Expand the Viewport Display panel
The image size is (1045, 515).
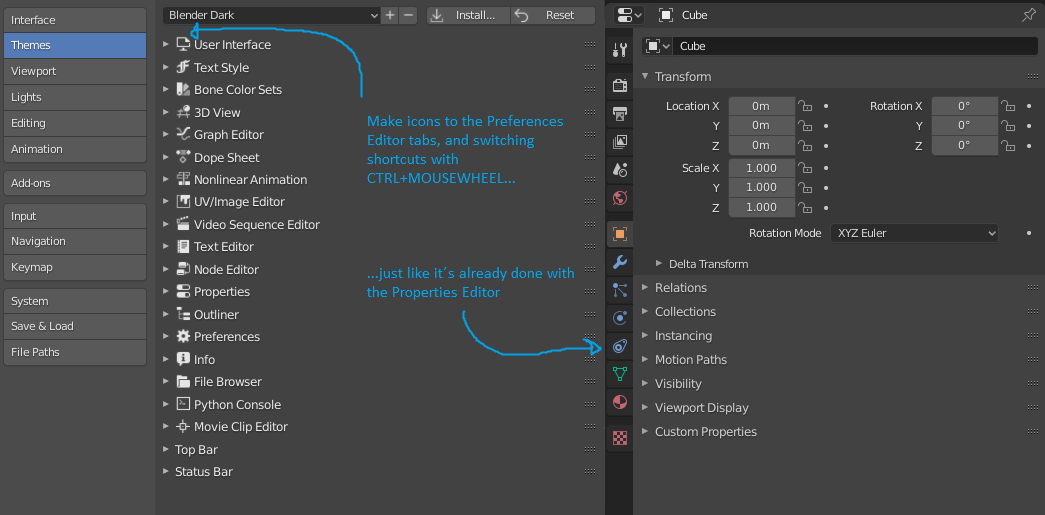645,407
